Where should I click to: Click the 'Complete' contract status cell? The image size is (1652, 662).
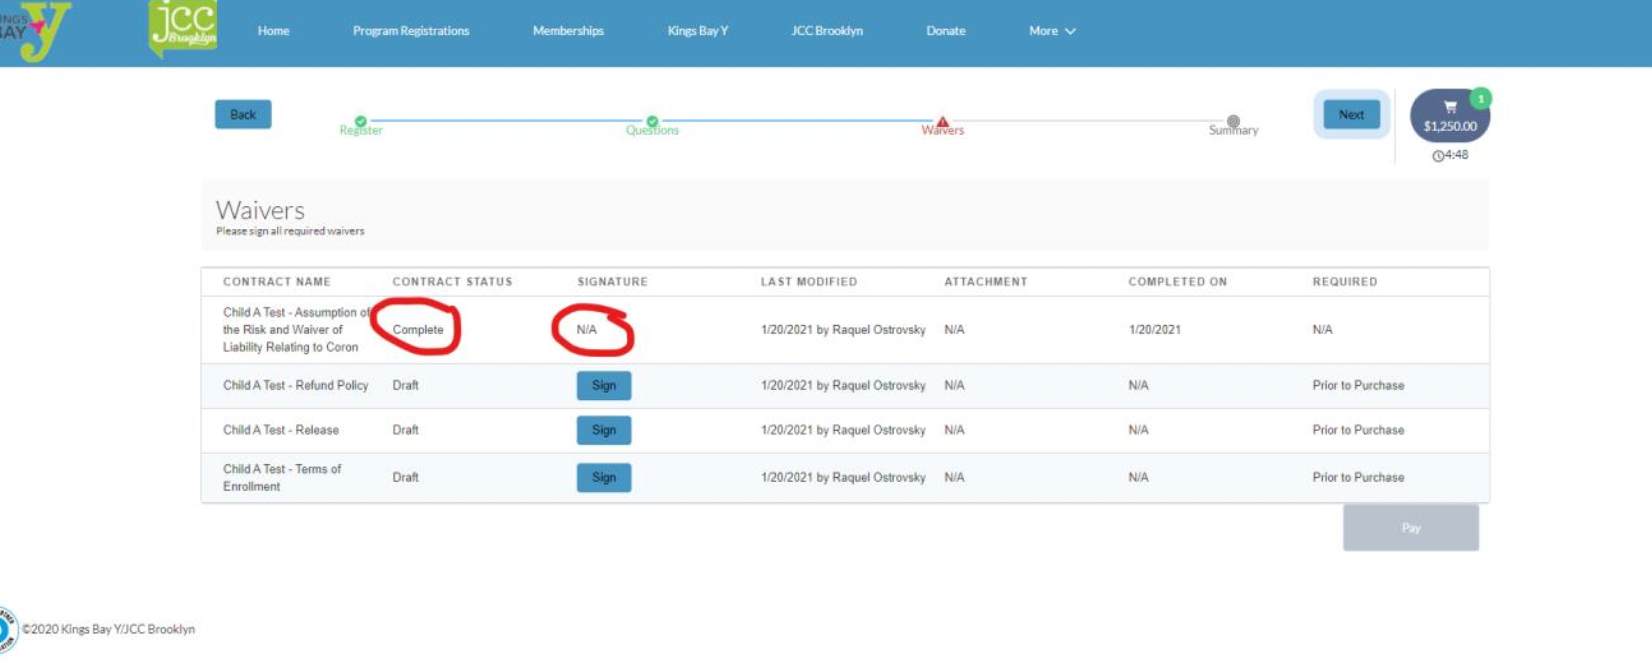tap(418, 330)
